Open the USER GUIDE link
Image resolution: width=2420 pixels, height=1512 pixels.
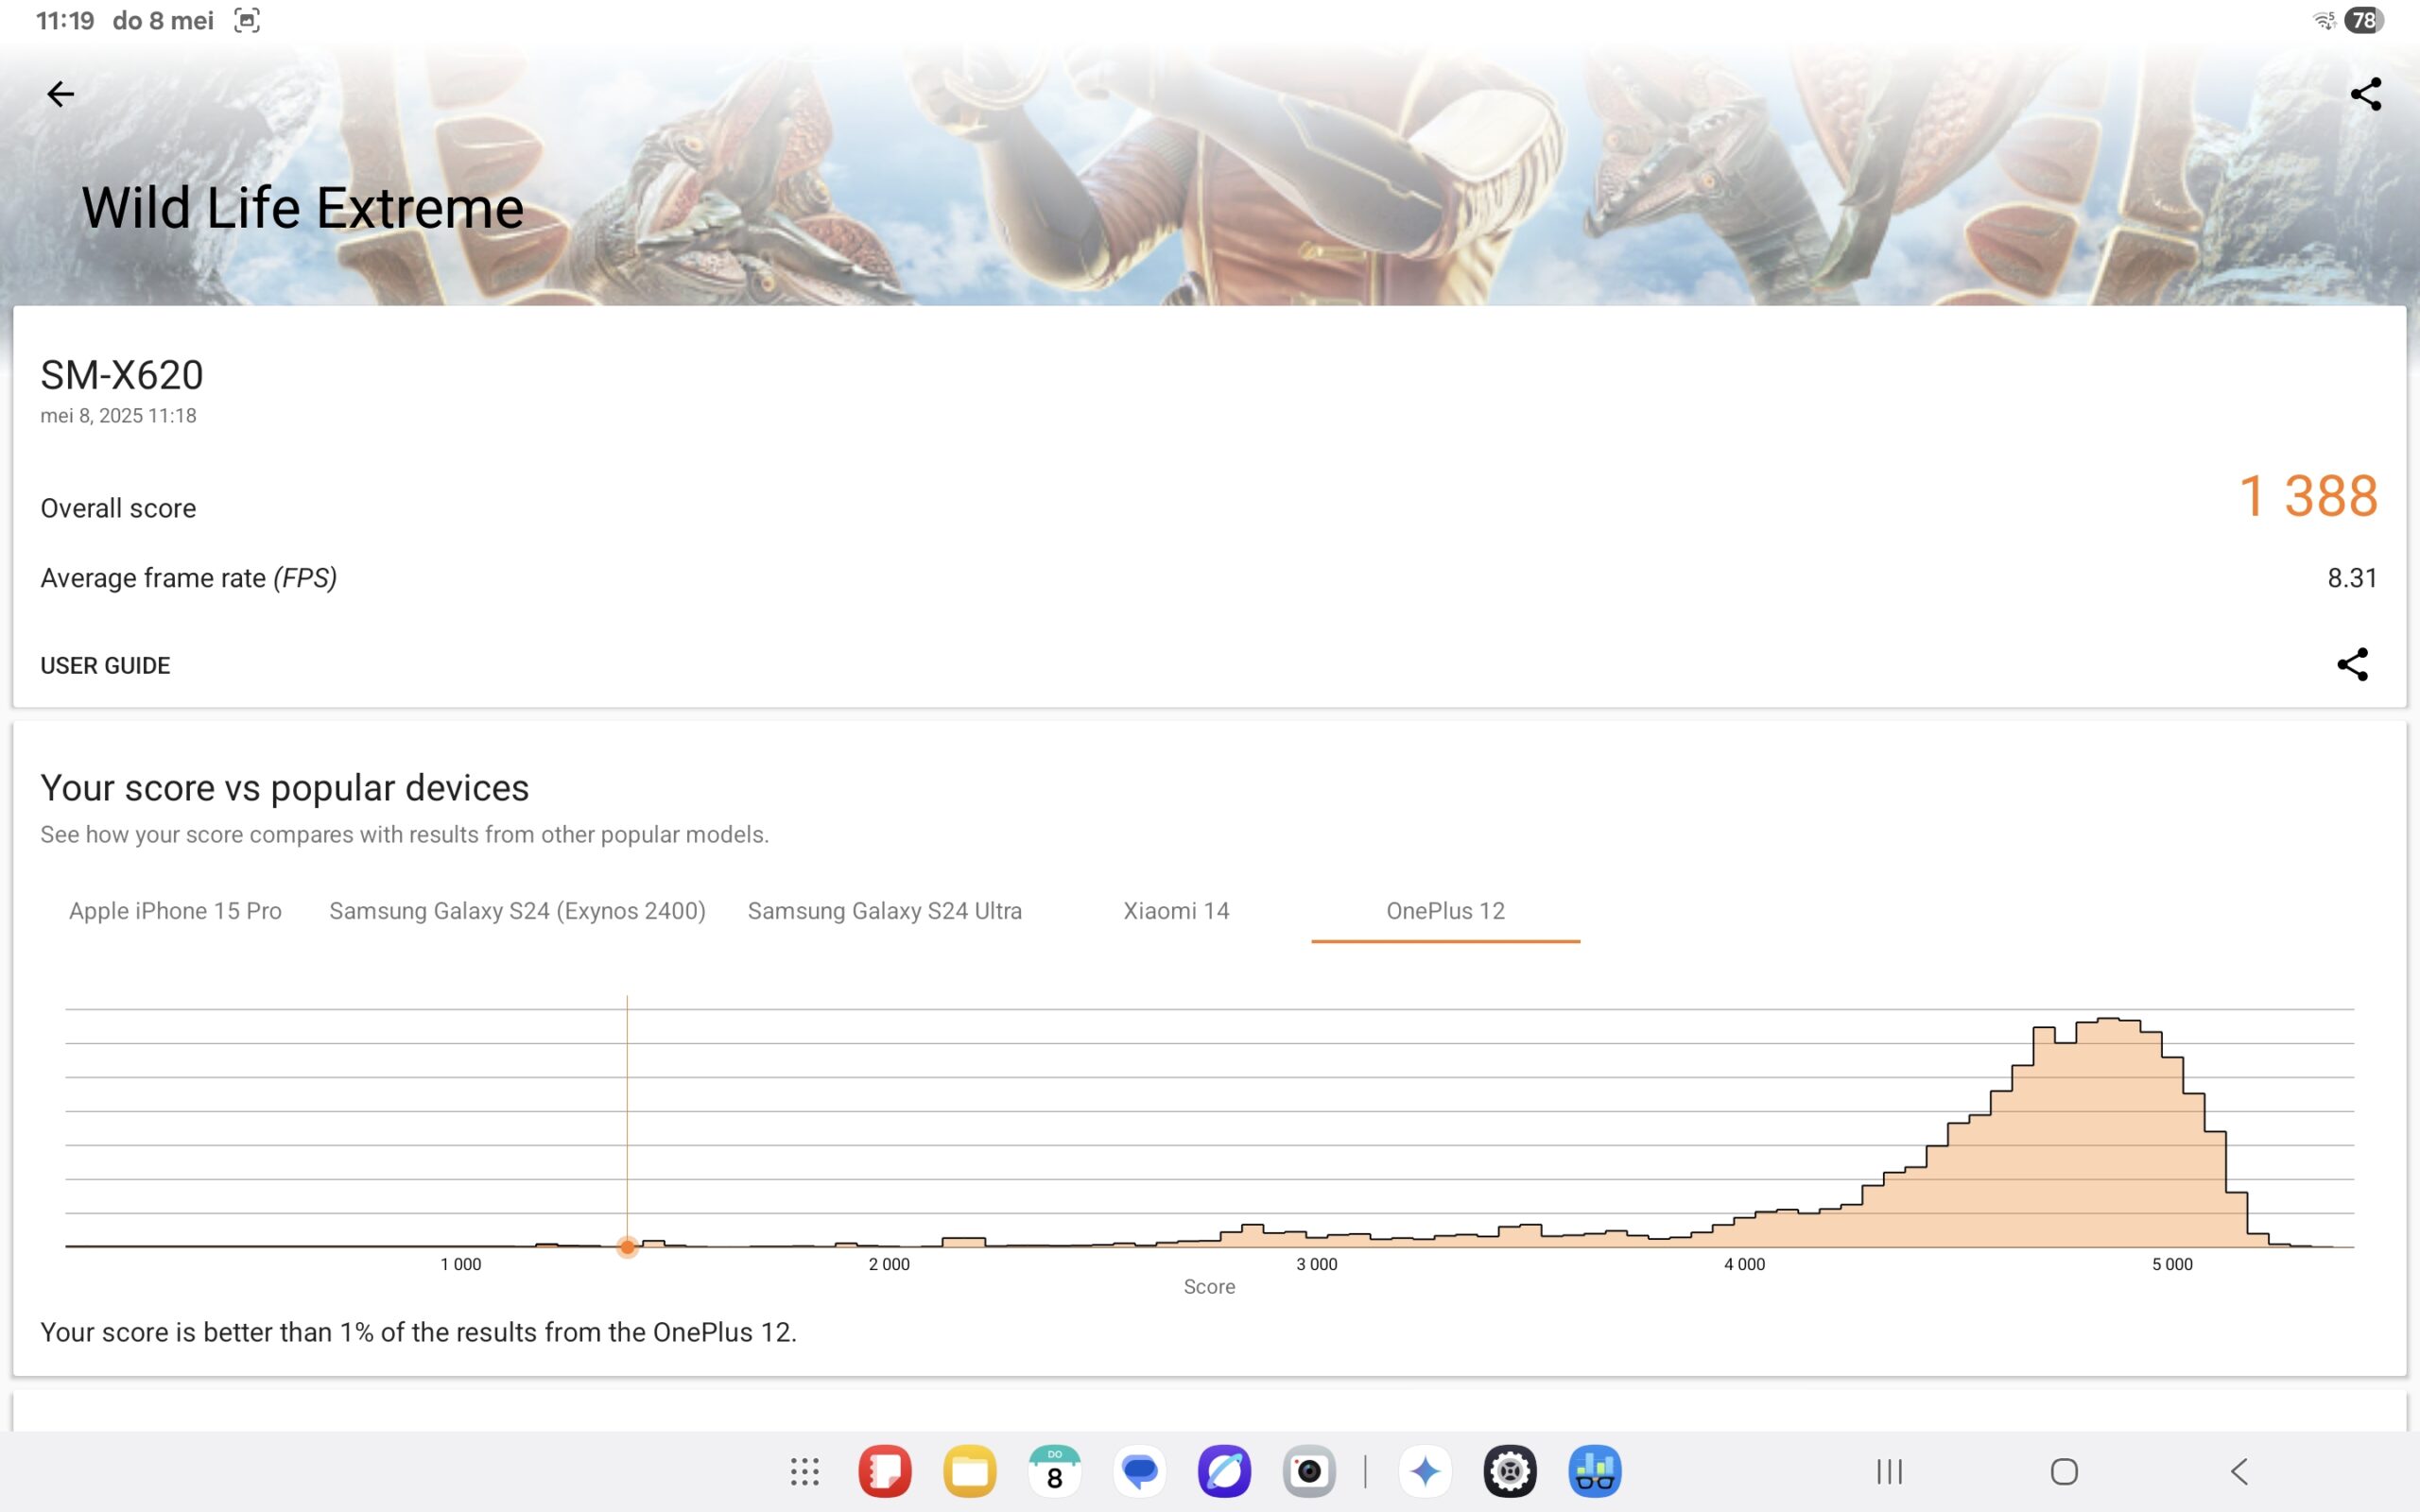[105, 666]
